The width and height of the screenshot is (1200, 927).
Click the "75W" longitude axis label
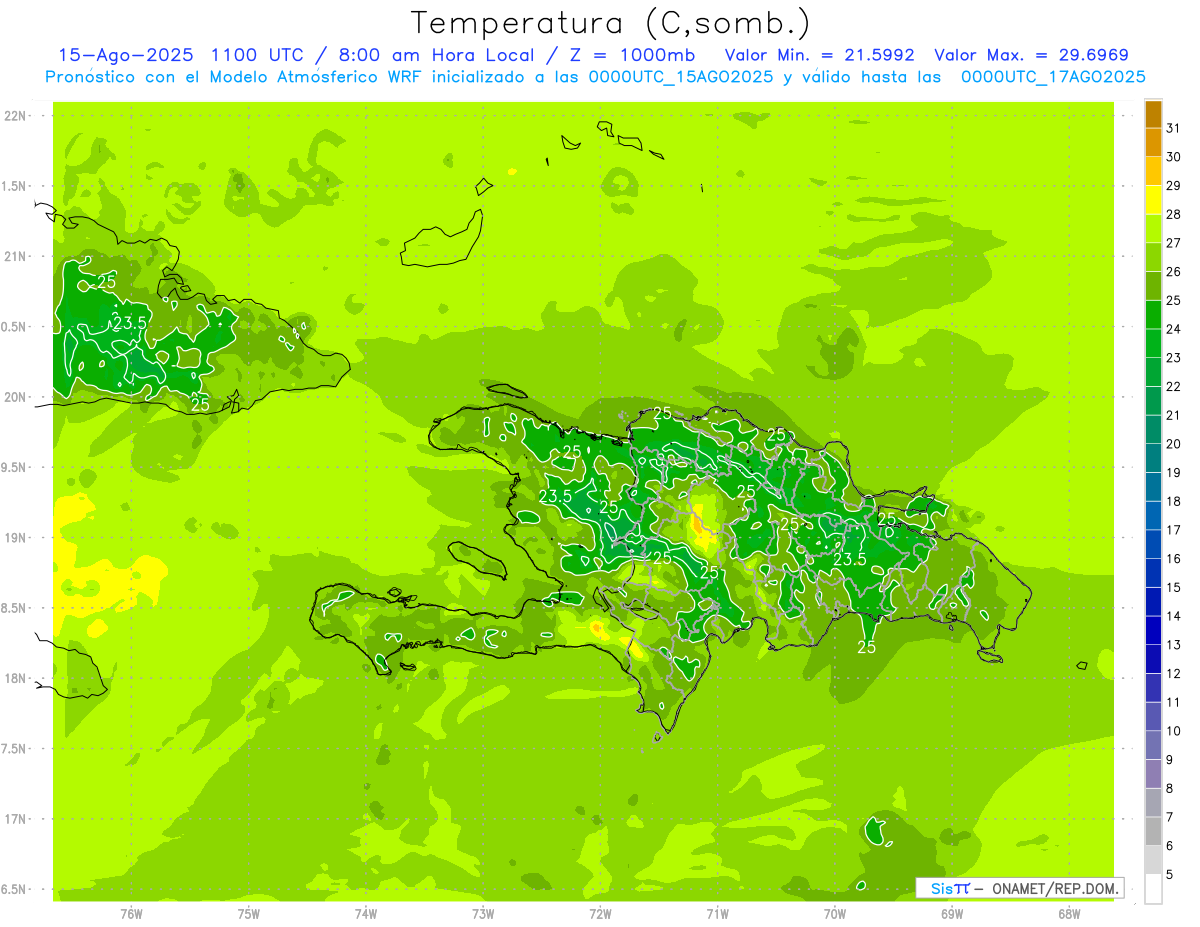[x=249, y=913]
